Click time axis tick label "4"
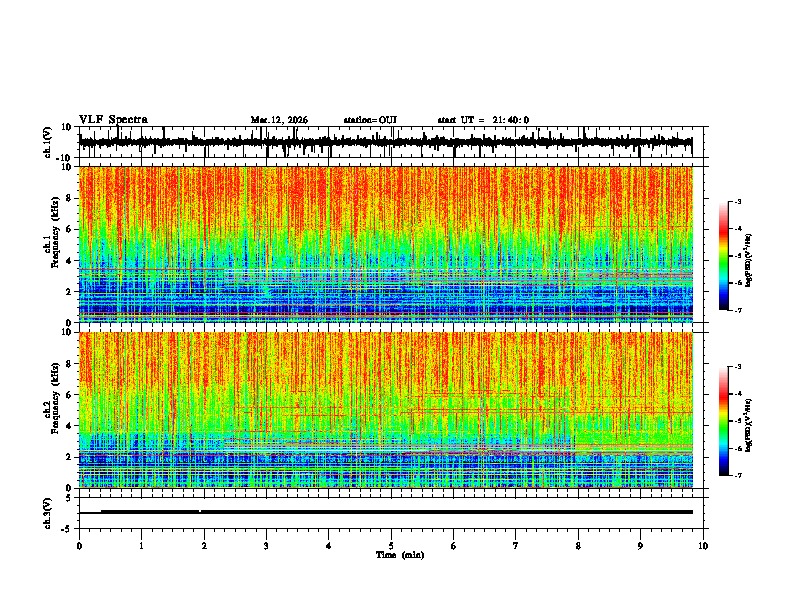Screen dimensions: 792x612 coord(329,546)
